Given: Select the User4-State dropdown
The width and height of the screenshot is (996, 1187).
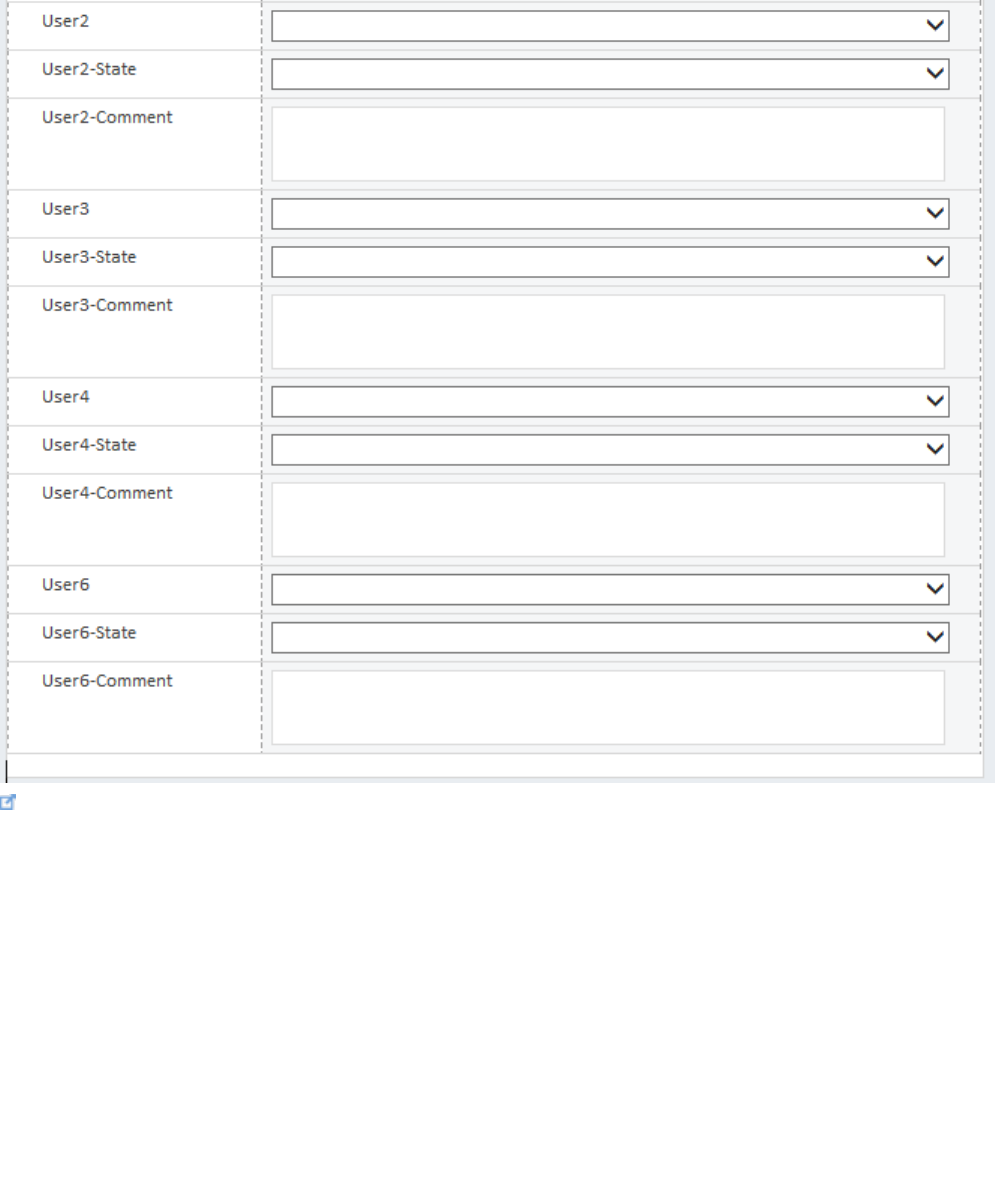Looking at the screenshot, I should click(610, 450).
